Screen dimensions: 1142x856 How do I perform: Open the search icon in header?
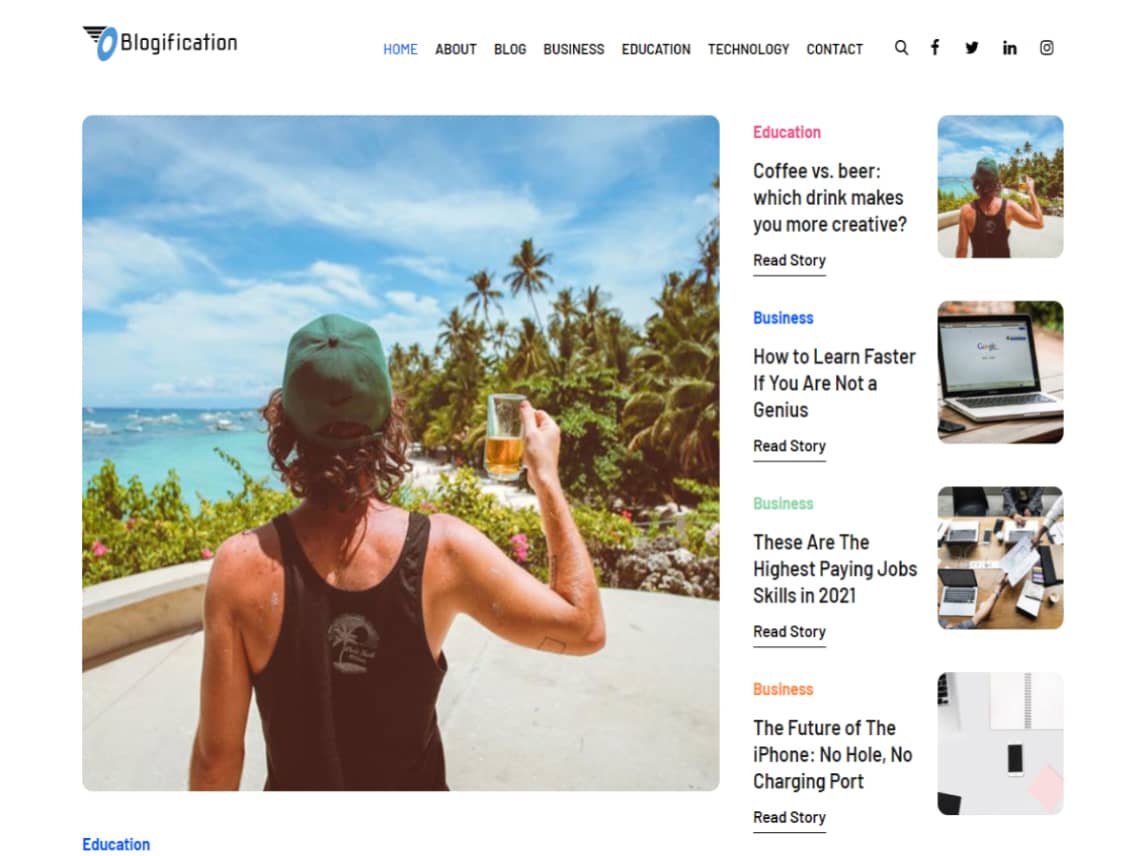901,48
